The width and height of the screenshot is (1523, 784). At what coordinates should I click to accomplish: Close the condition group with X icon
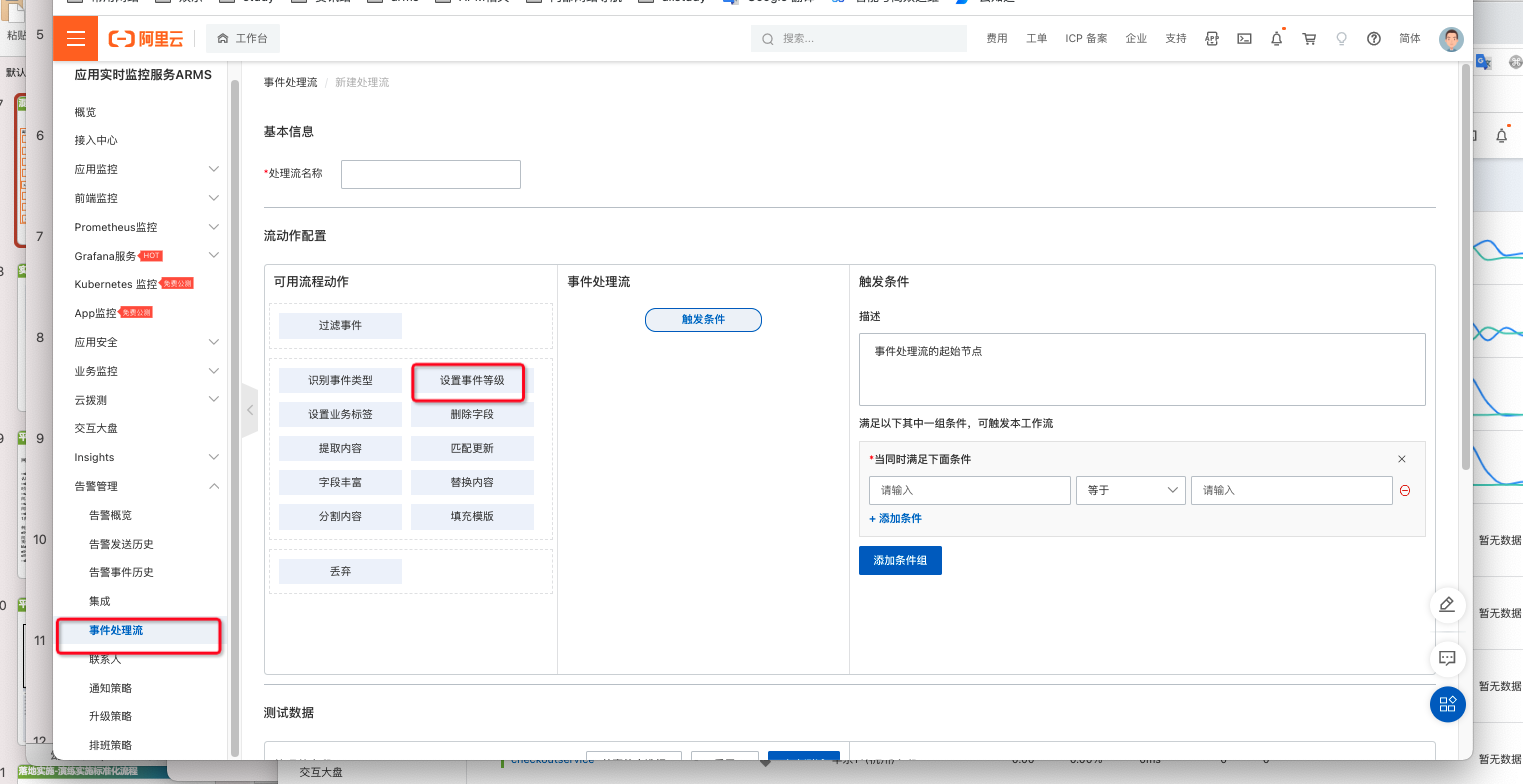(1402, 459)
